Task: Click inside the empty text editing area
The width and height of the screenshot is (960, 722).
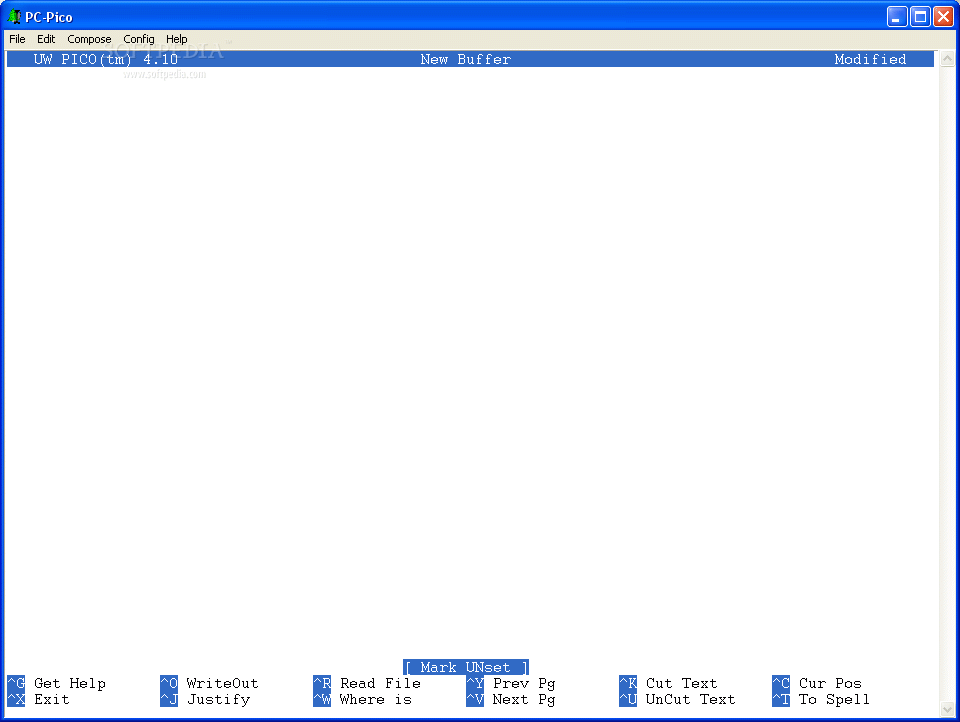Action: (x=470, y=361)
